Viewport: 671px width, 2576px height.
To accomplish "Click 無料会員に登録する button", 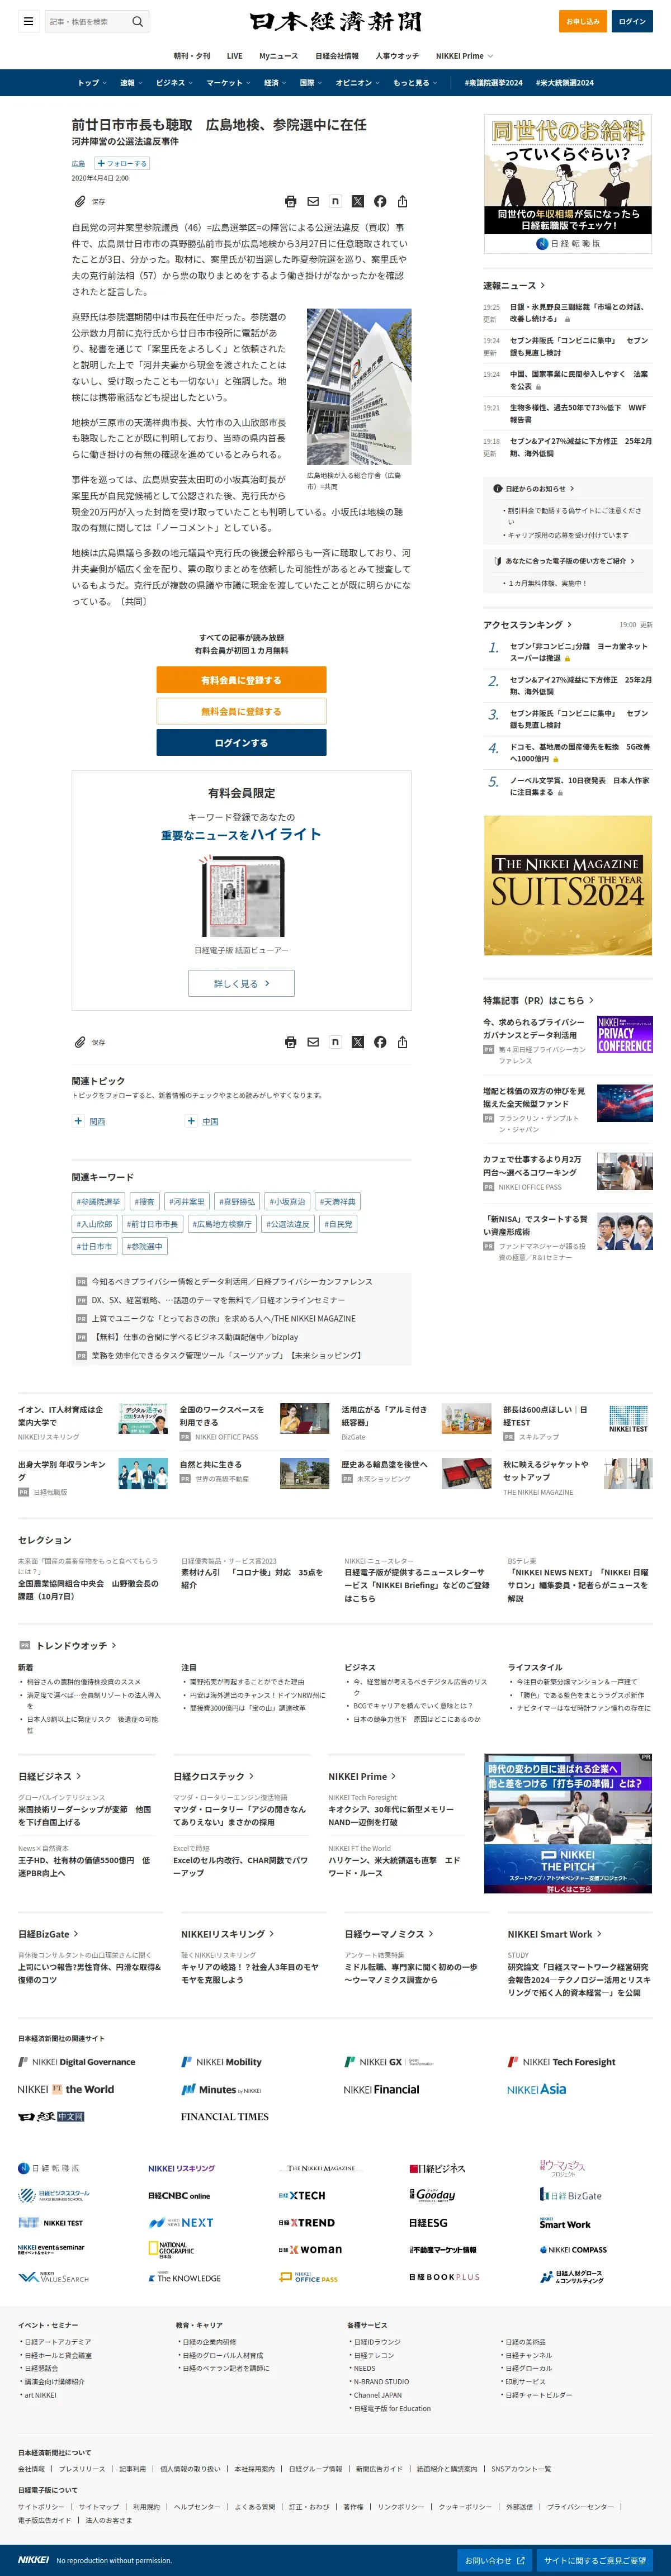I will point(241,711).
